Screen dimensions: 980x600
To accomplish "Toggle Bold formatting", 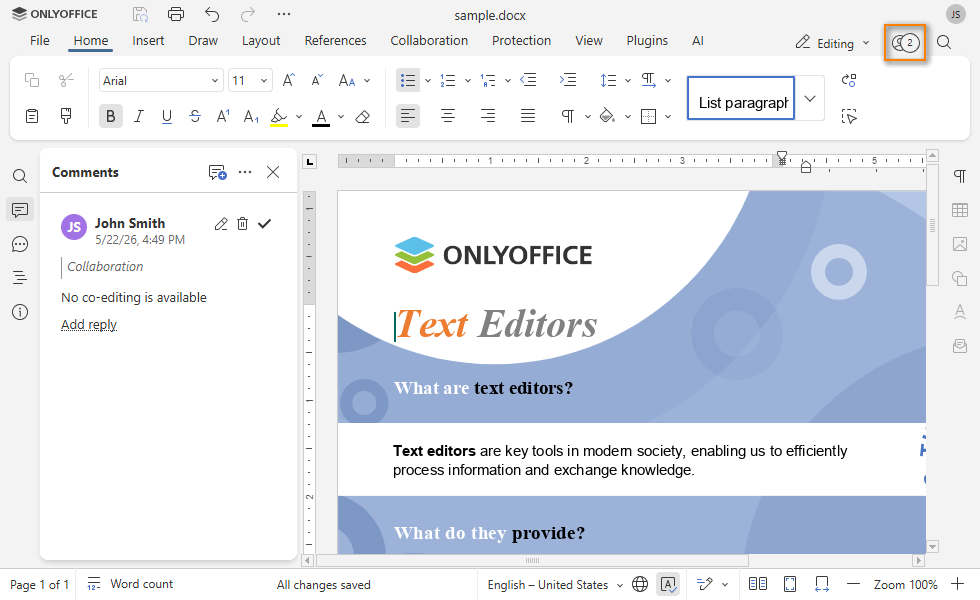I will tap(111, 116).
